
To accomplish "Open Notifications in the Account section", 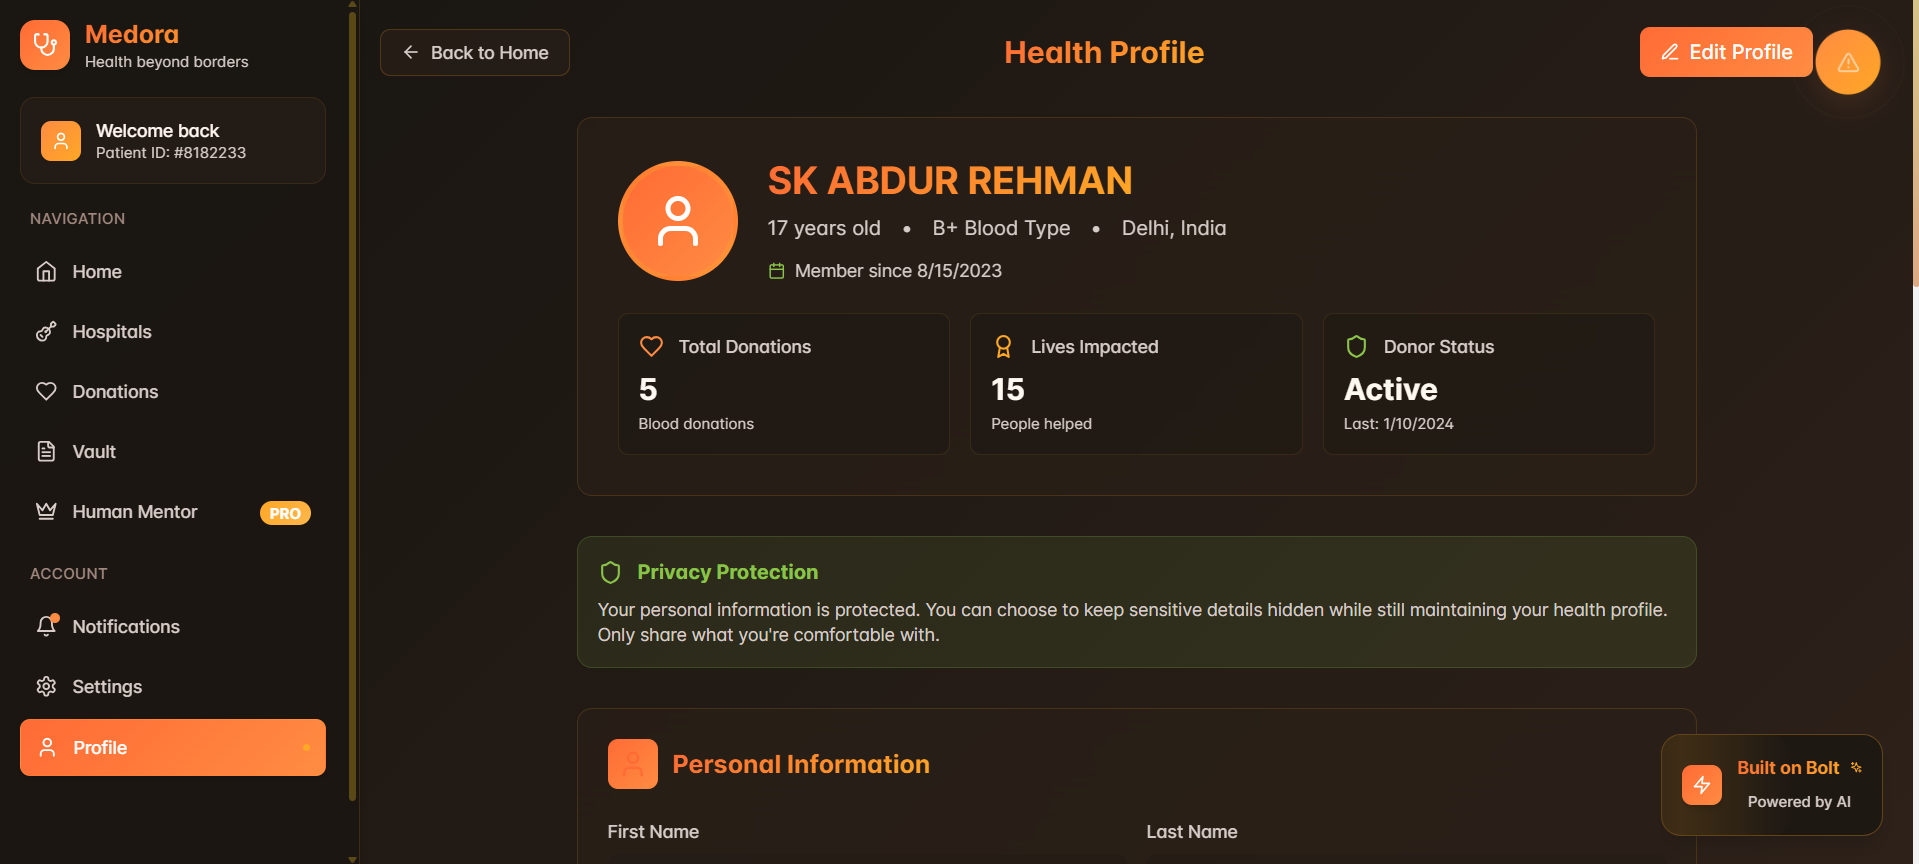I will (173, 627).
